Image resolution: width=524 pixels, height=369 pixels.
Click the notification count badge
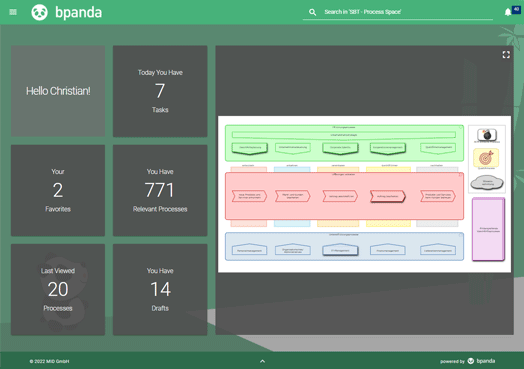coord(516,9)
